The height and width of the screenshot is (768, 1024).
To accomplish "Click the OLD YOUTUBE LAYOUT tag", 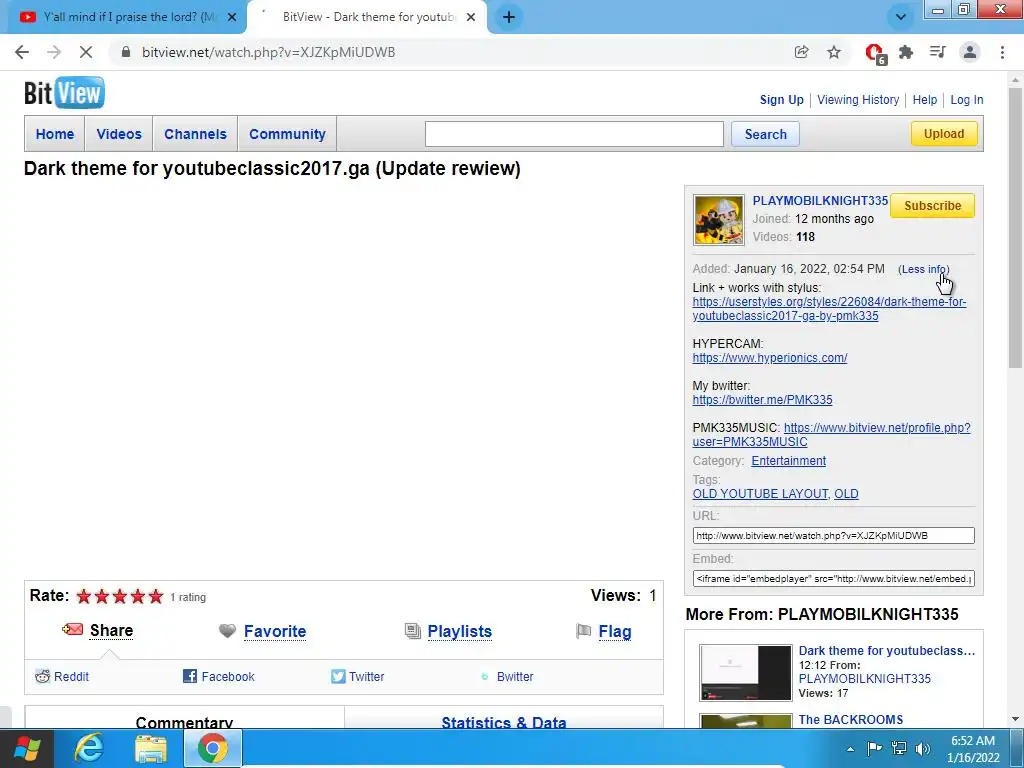I will [x=760, y=494].
